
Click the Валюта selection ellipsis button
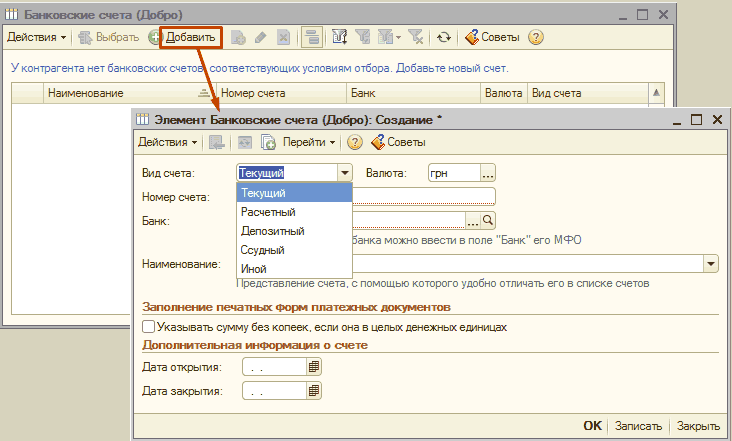pos(489,173)
